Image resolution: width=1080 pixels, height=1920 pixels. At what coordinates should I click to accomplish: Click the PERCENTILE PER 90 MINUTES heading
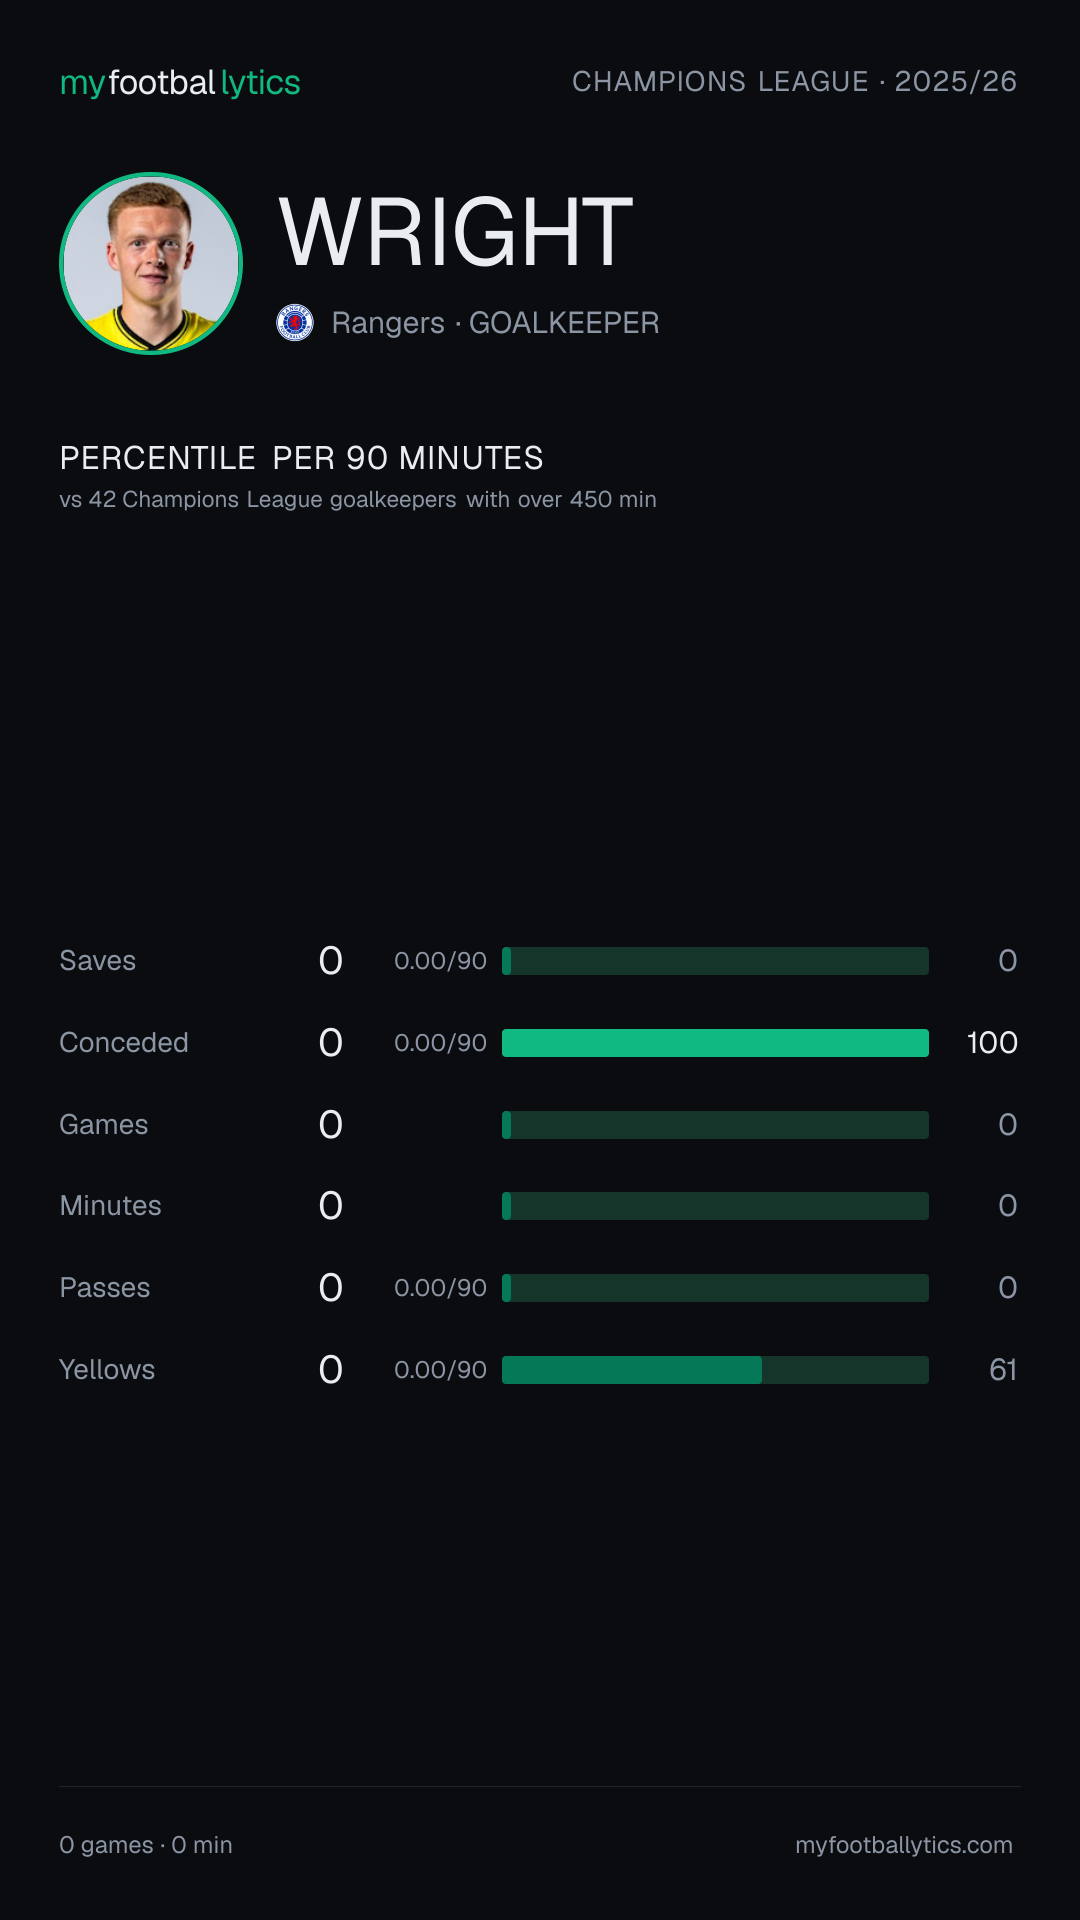click(x=301, y=458)
